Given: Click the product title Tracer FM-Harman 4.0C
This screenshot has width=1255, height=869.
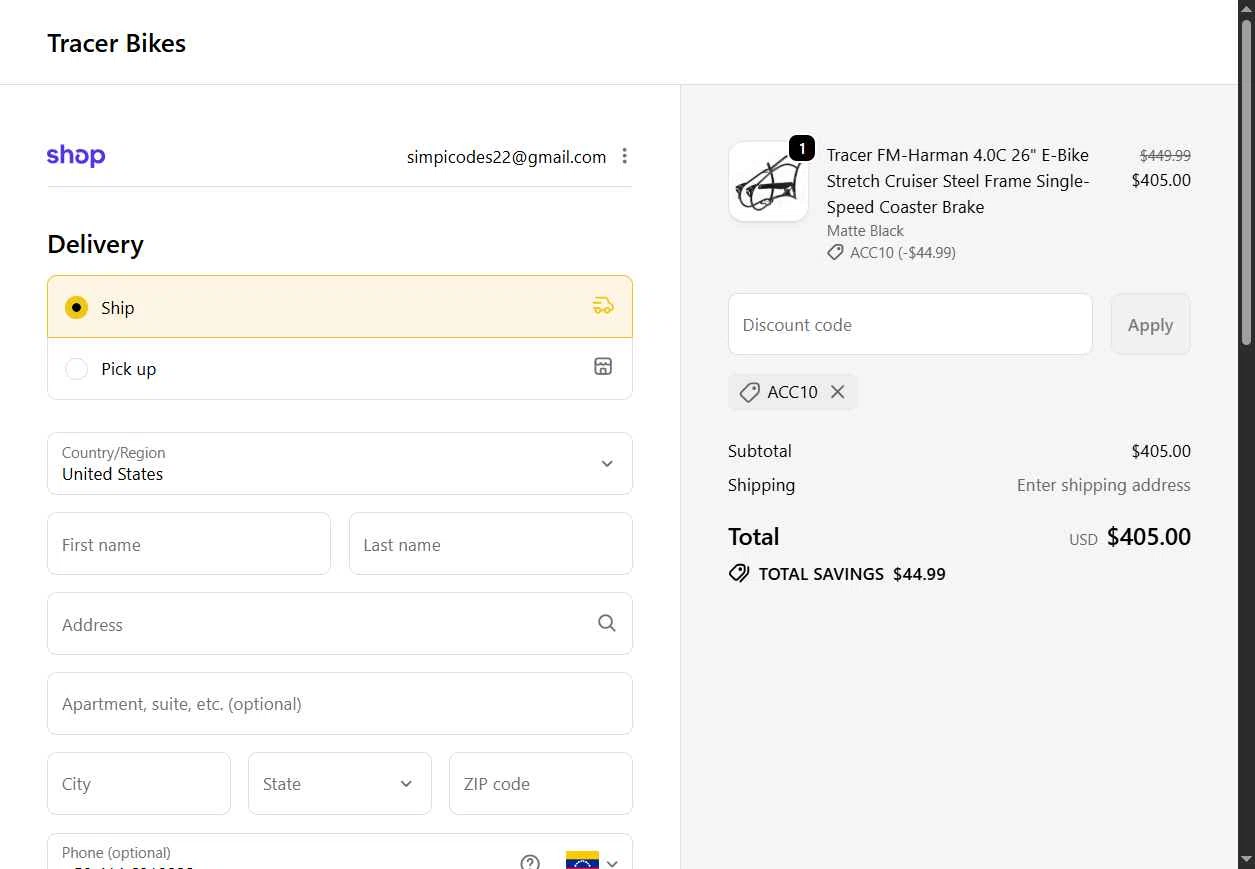Looking at the screenshot, I should pyautogui.click(x=957, y=181).
